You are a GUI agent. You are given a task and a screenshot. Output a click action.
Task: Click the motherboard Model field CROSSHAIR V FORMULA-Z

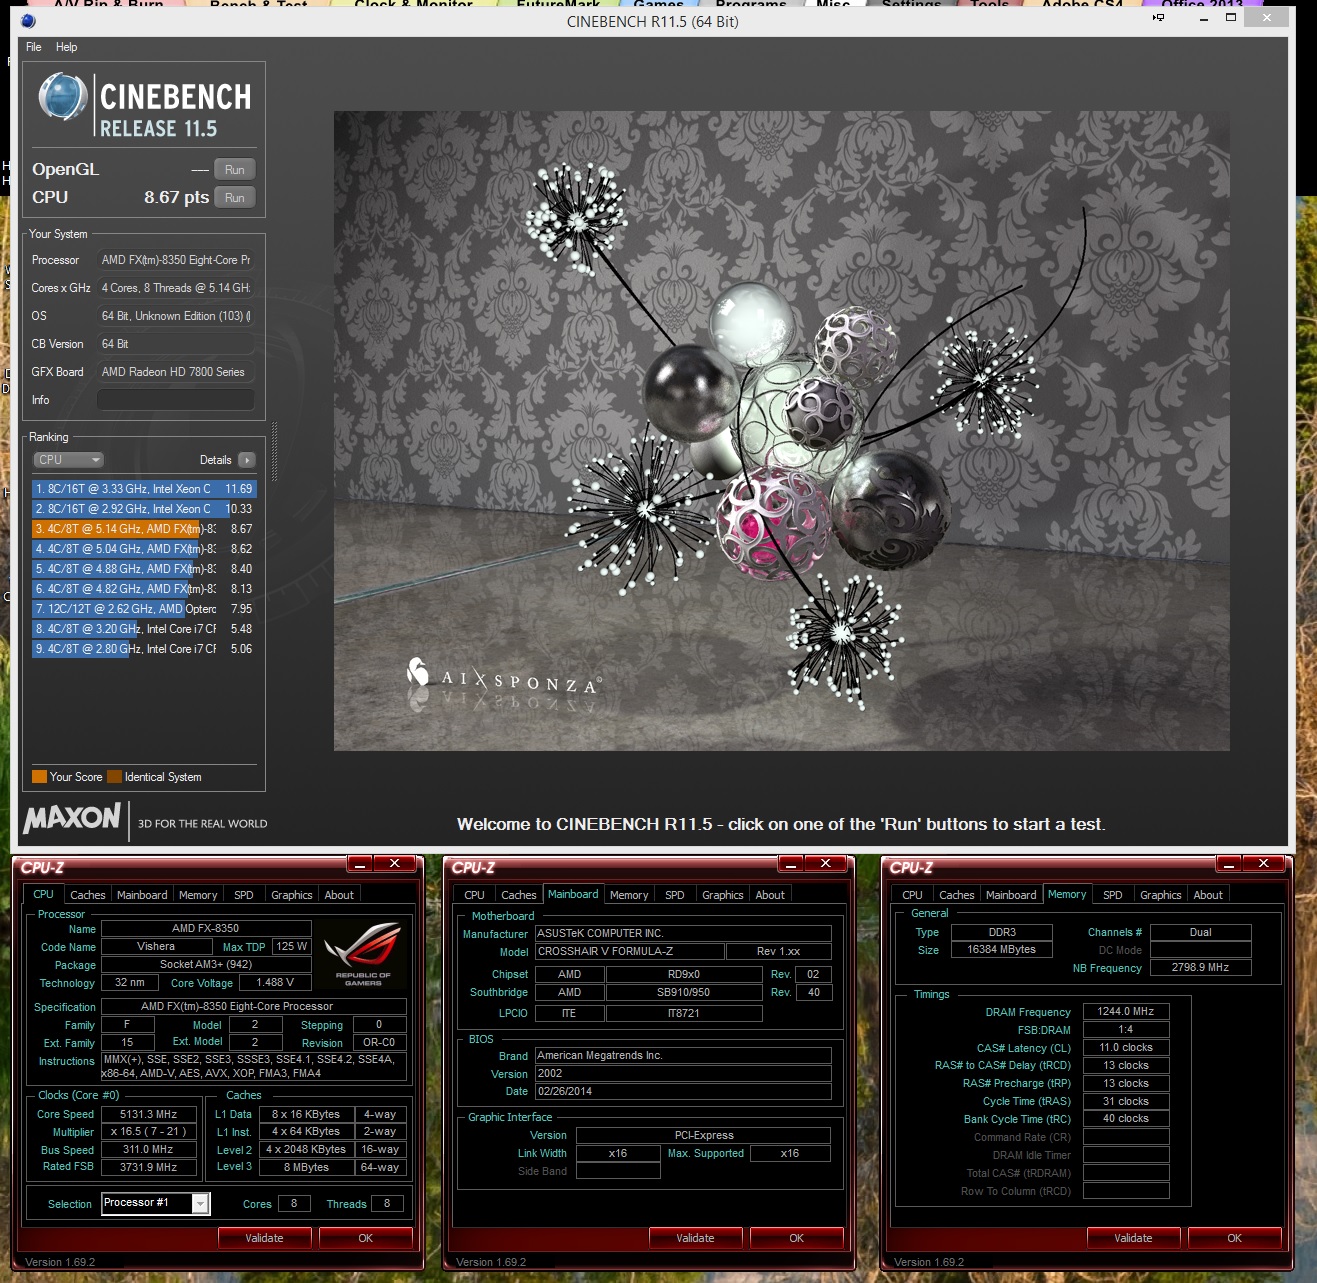click(x=630, y=952)
